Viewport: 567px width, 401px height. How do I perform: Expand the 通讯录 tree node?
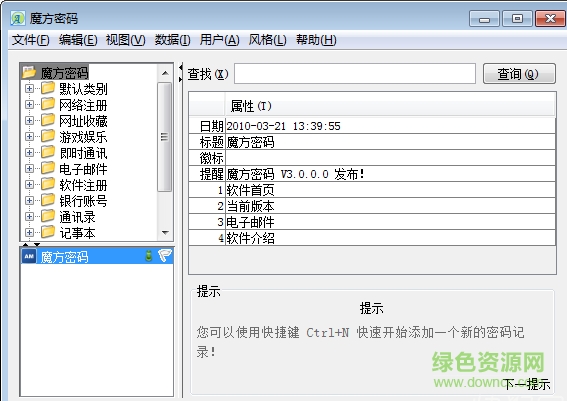click(29, 216)
